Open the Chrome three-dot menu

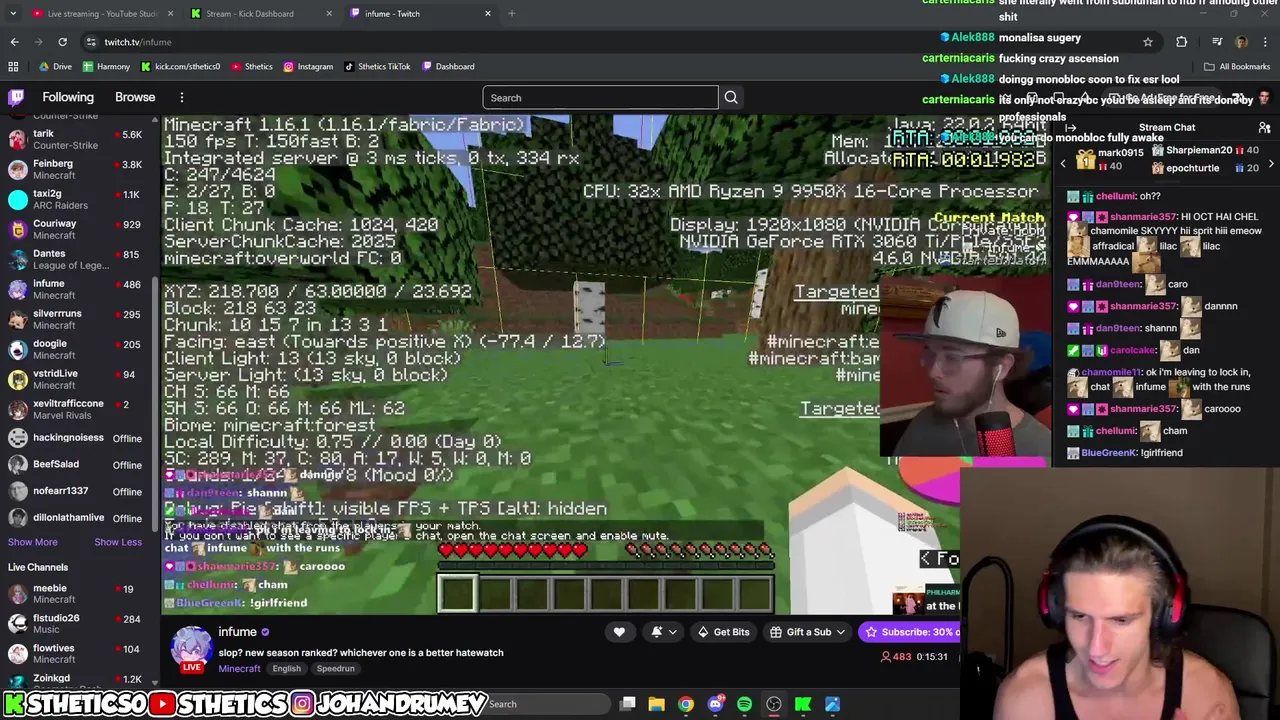point(1266,42)
